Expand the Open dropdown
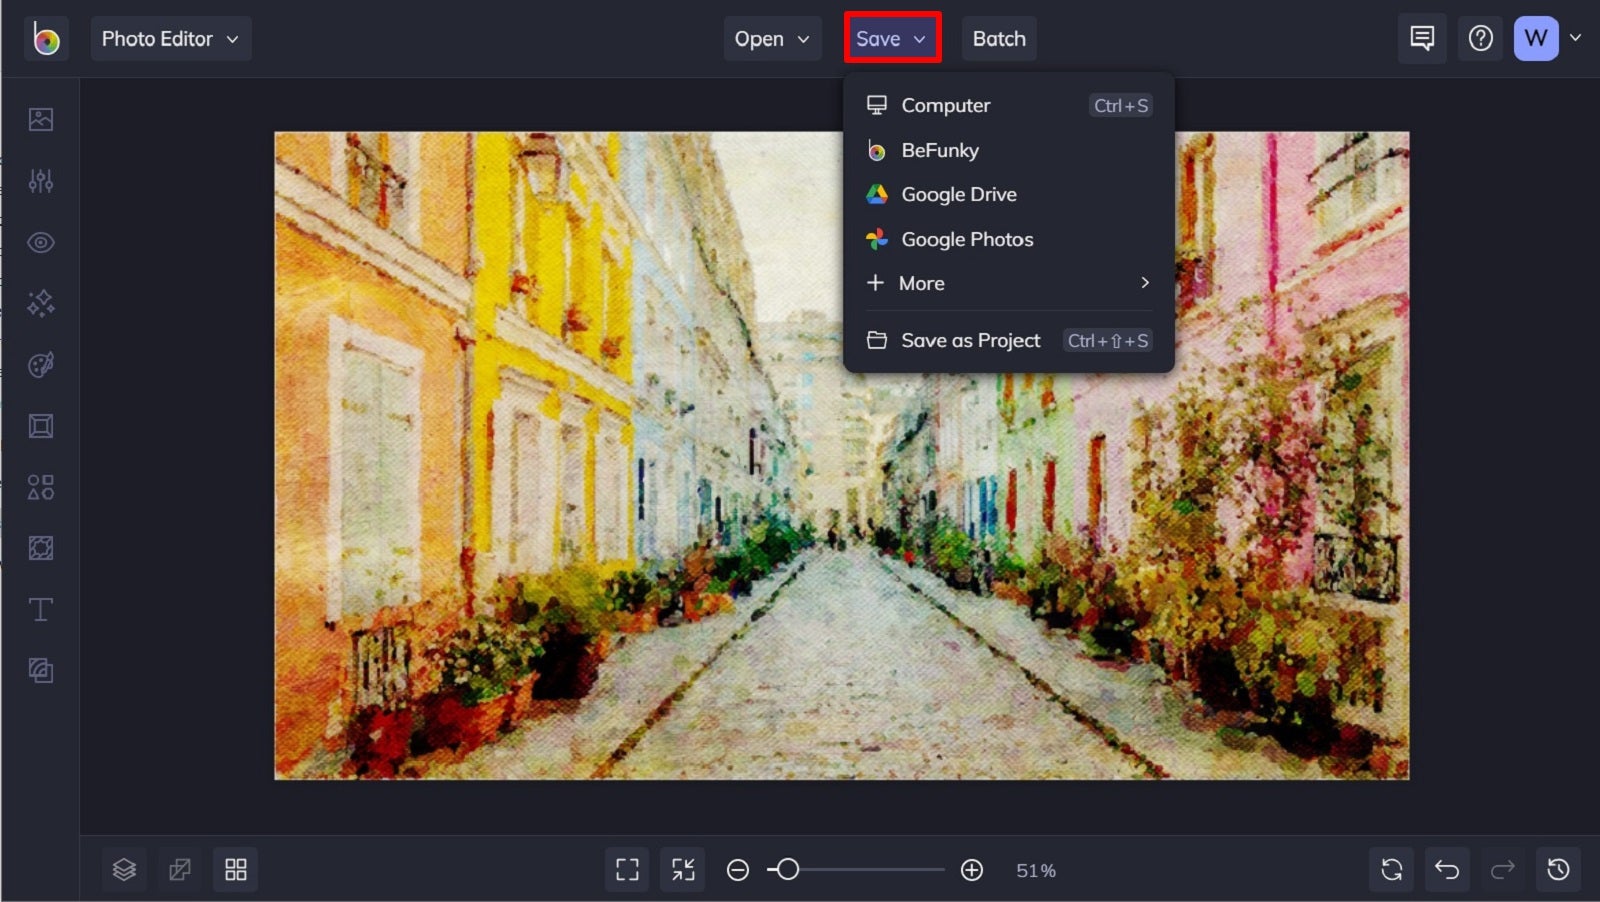1600x902 pixels. click(772, 38)
